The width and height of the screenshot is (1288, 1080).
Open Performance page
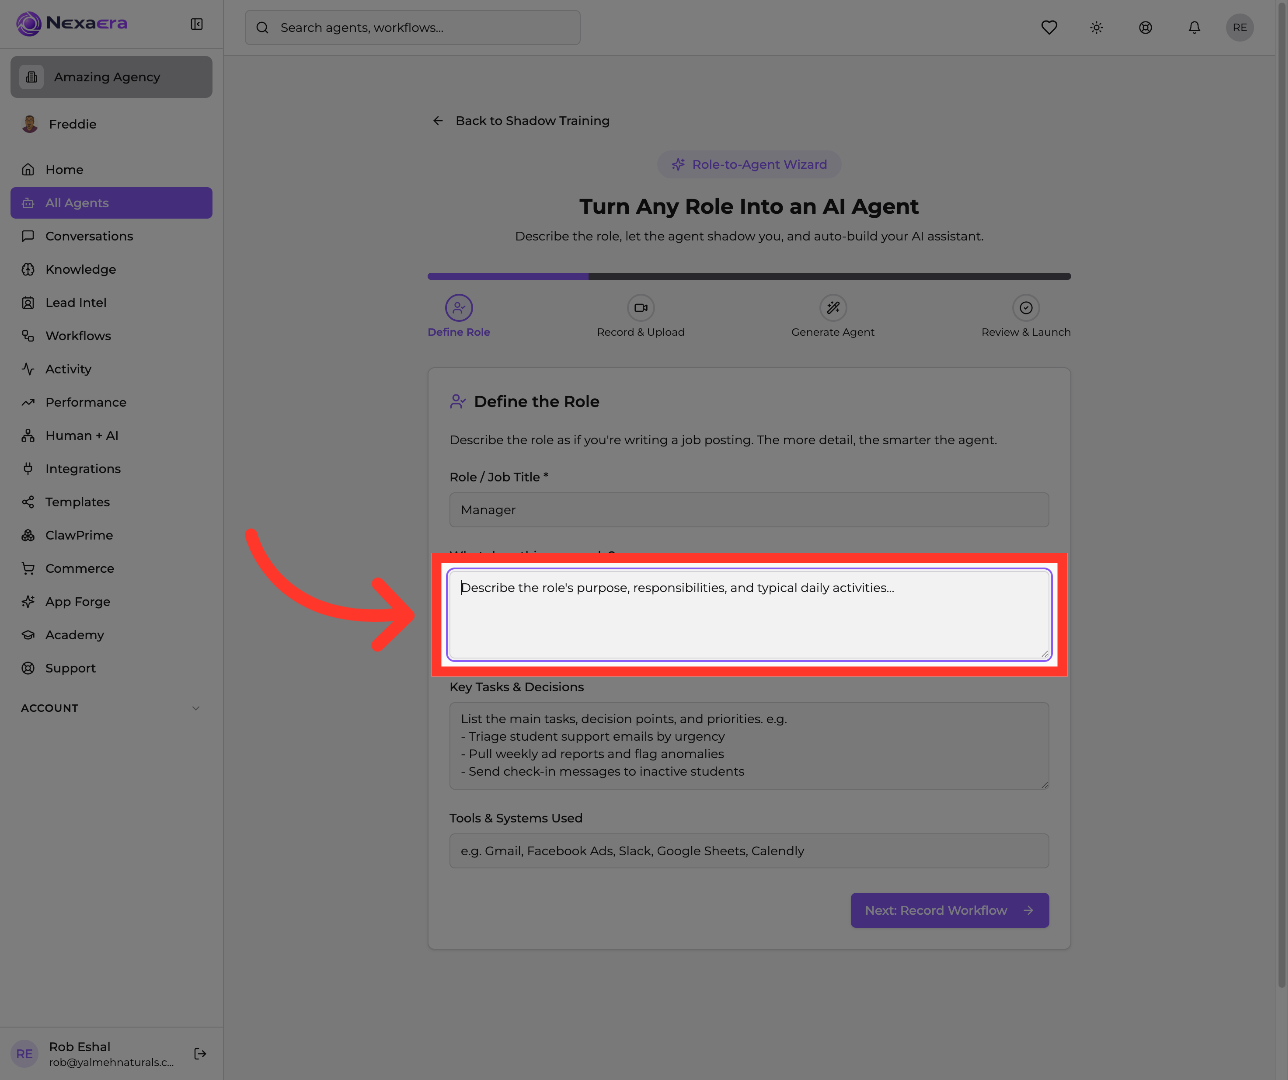pos(111,402)
